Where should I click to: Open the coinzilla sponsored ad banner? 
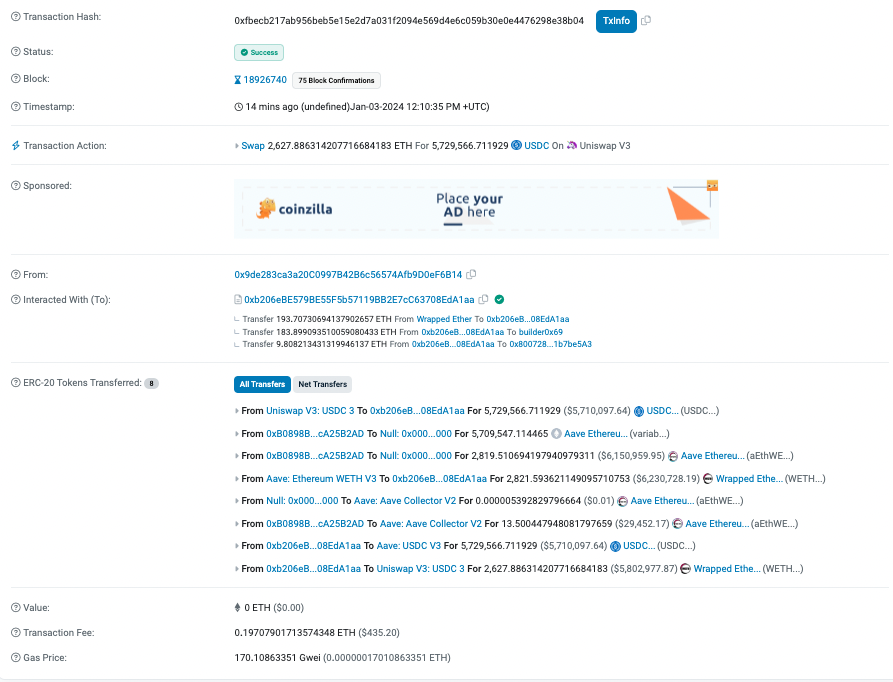click(x=476, y=209)
